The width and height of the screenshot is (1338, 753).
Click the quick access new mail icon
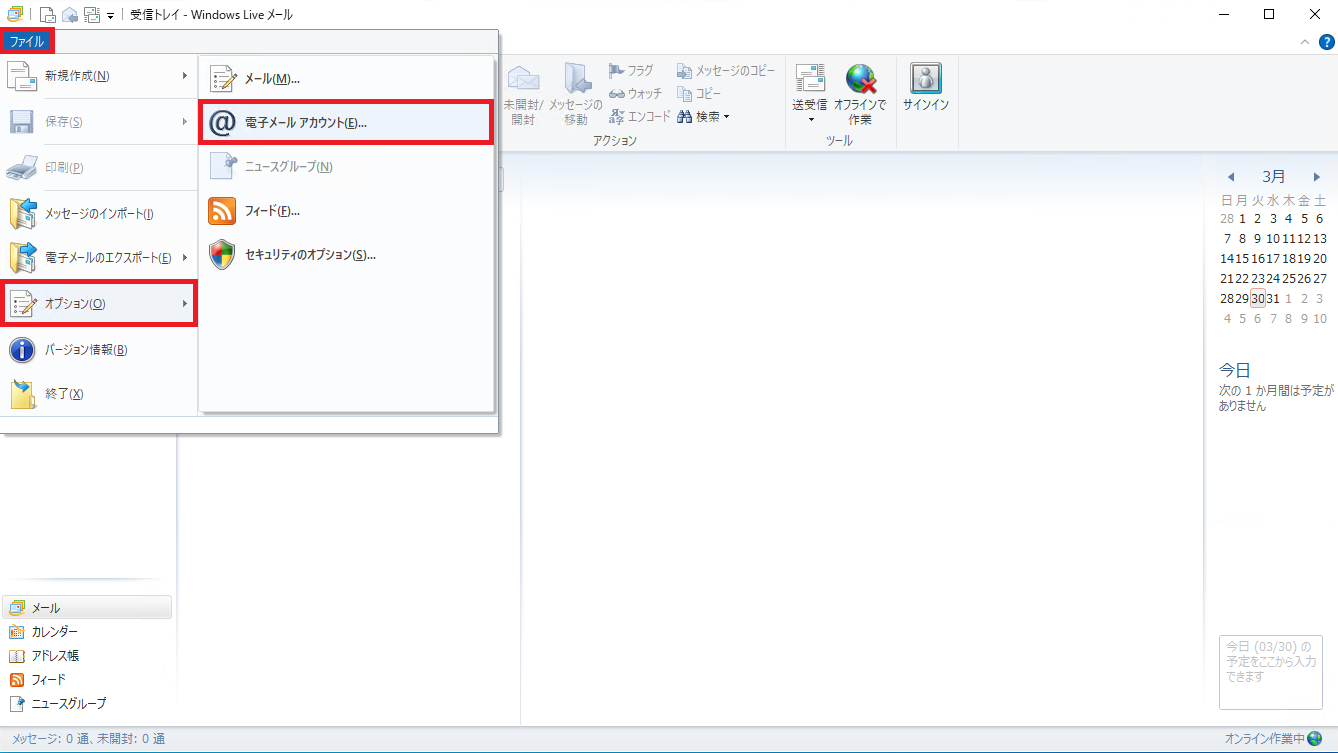click(47, 15)
